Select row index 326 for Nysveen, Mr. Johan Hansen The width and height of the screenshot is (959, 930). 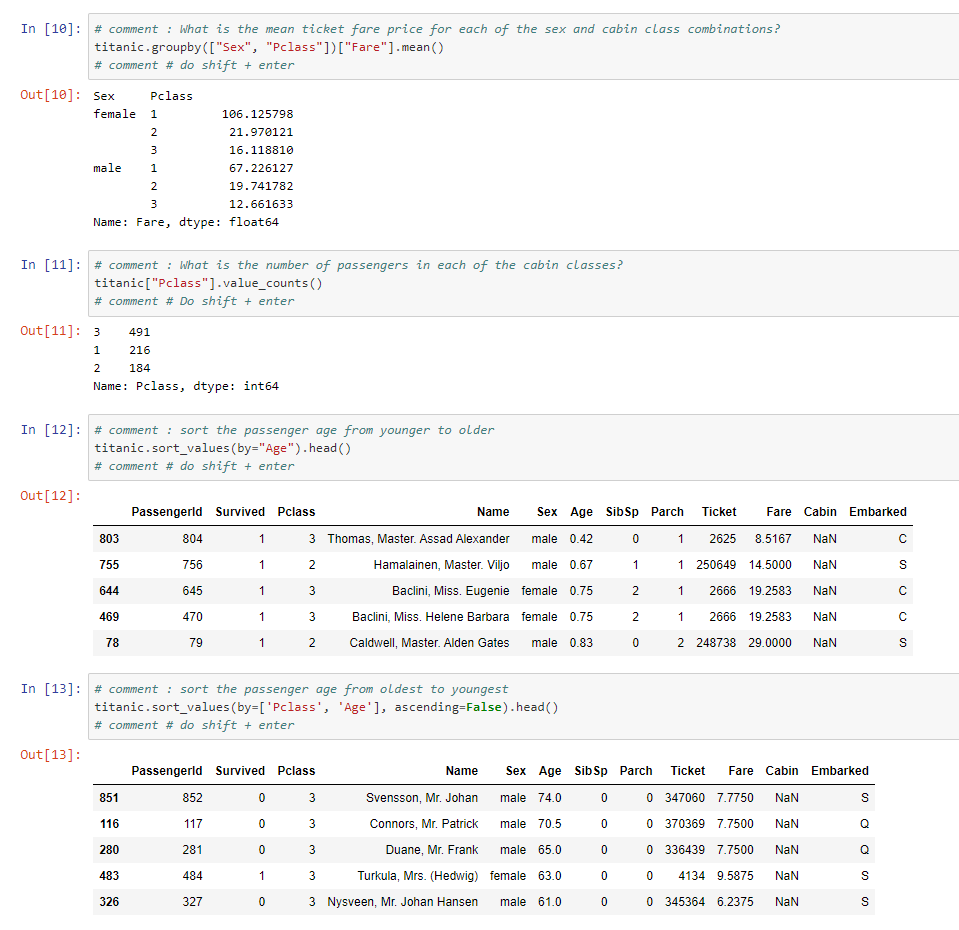tap(109, 902)
